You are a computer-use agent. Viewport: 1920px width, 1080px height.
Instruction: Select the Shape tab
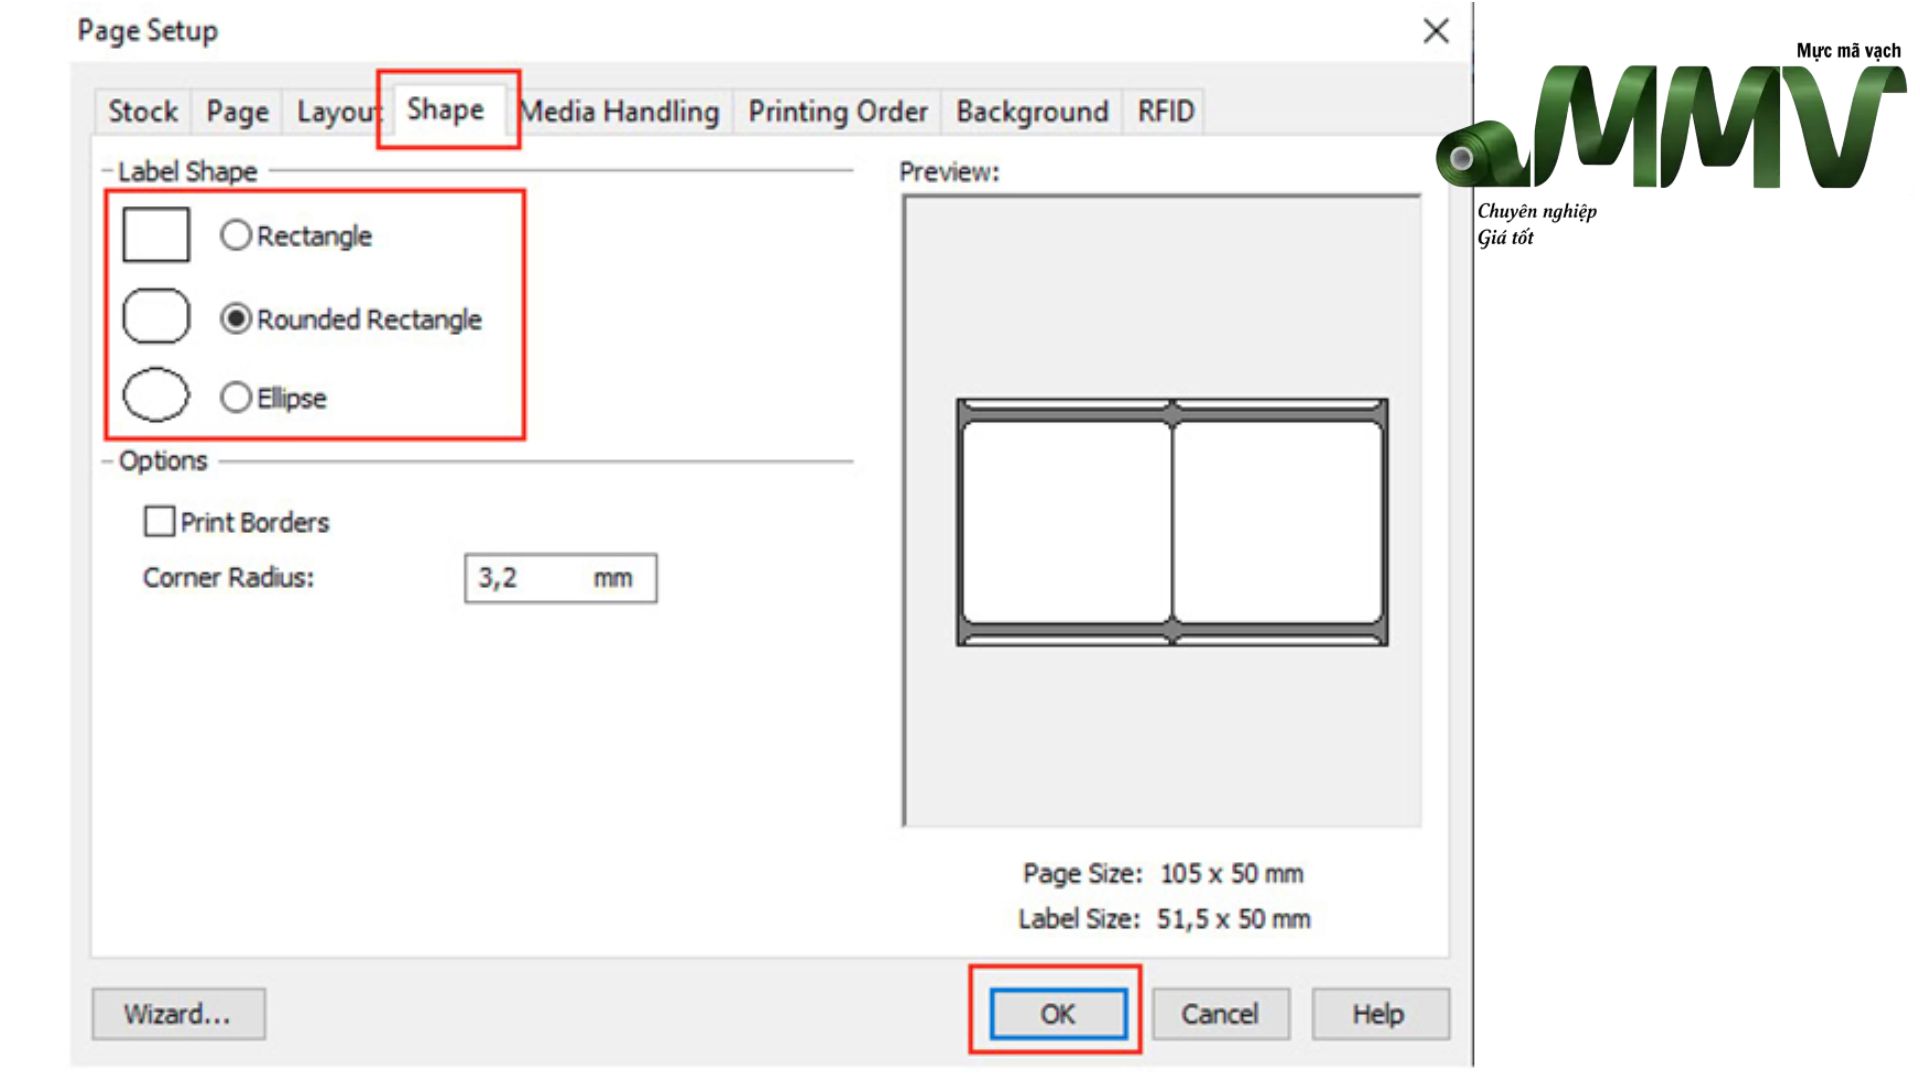tap(445, 109)
